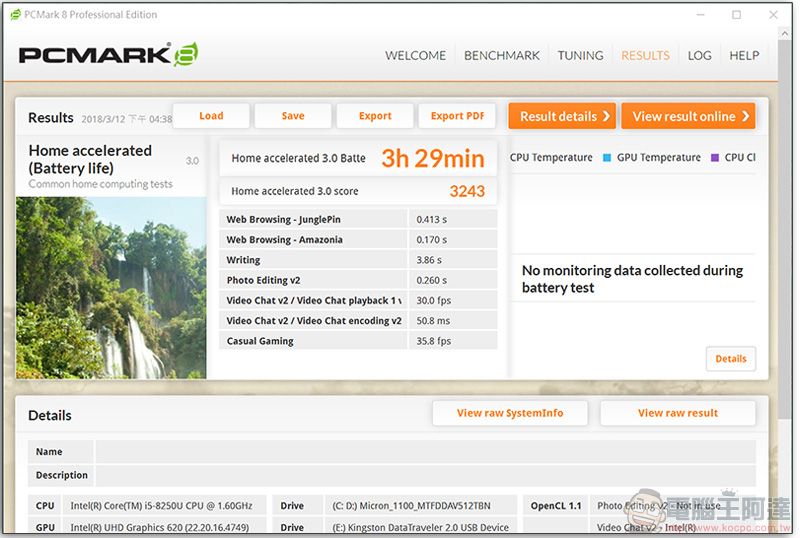
Task: Click the Name input field
Action: pos(425,452)
